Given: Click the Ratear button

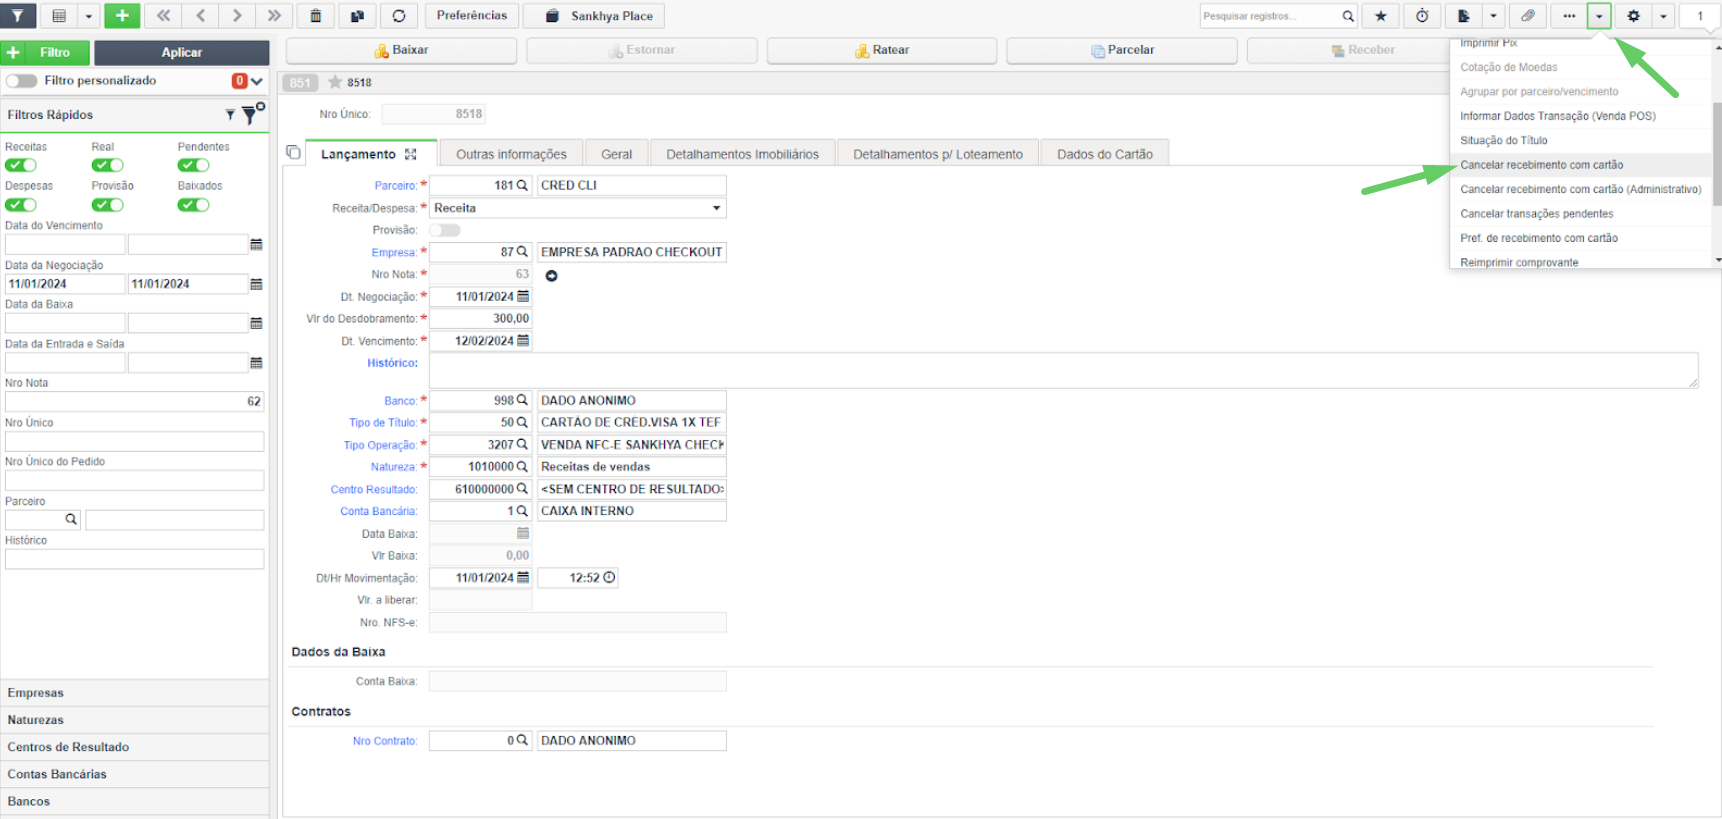Looking at the screenshot, I should (x=882, y=50).
